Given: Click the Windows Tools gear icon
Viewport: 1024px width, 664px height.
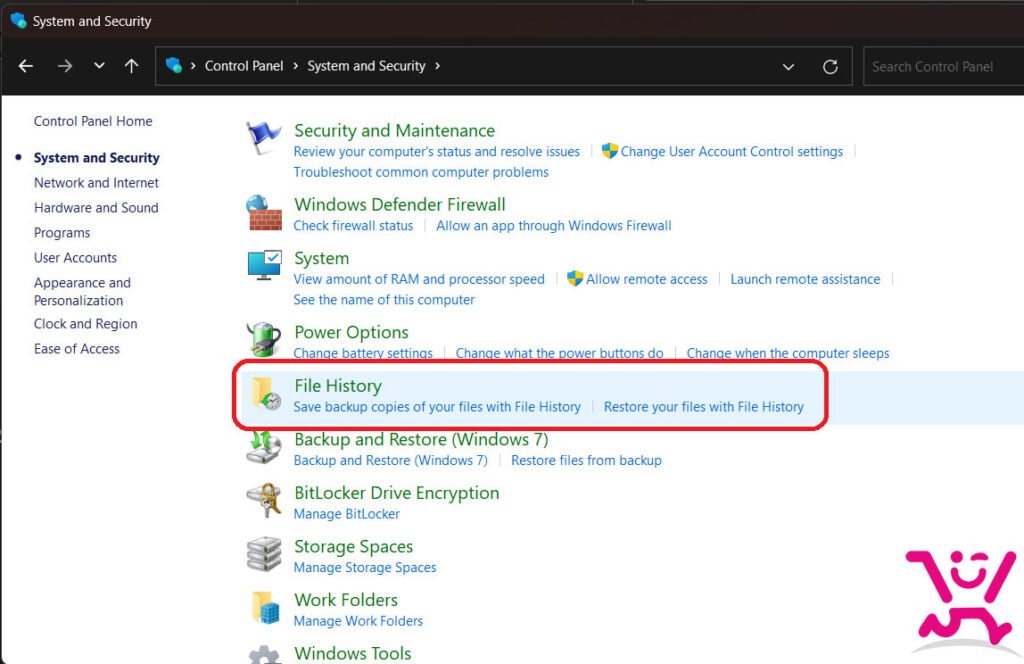Looking at the screenshot, I should 264,655.
